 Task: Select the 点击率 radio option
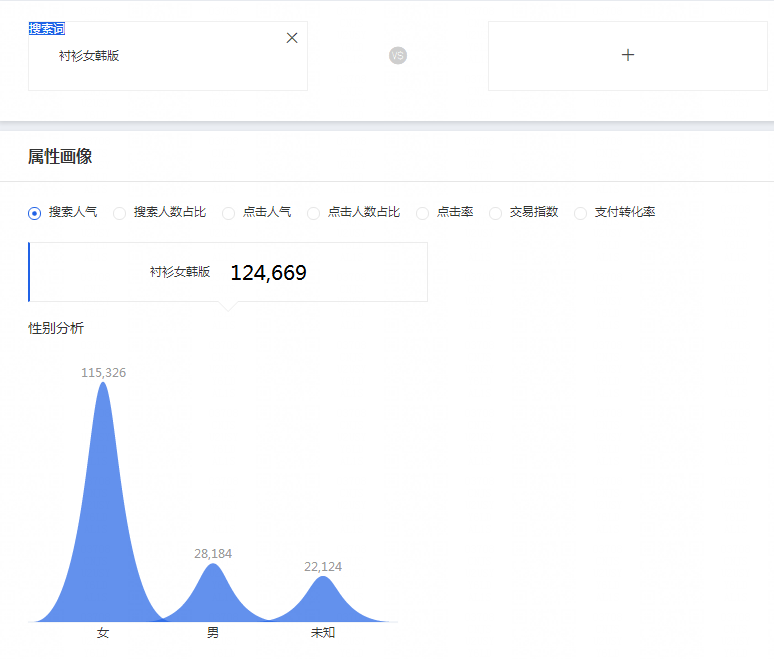point(423,213)
